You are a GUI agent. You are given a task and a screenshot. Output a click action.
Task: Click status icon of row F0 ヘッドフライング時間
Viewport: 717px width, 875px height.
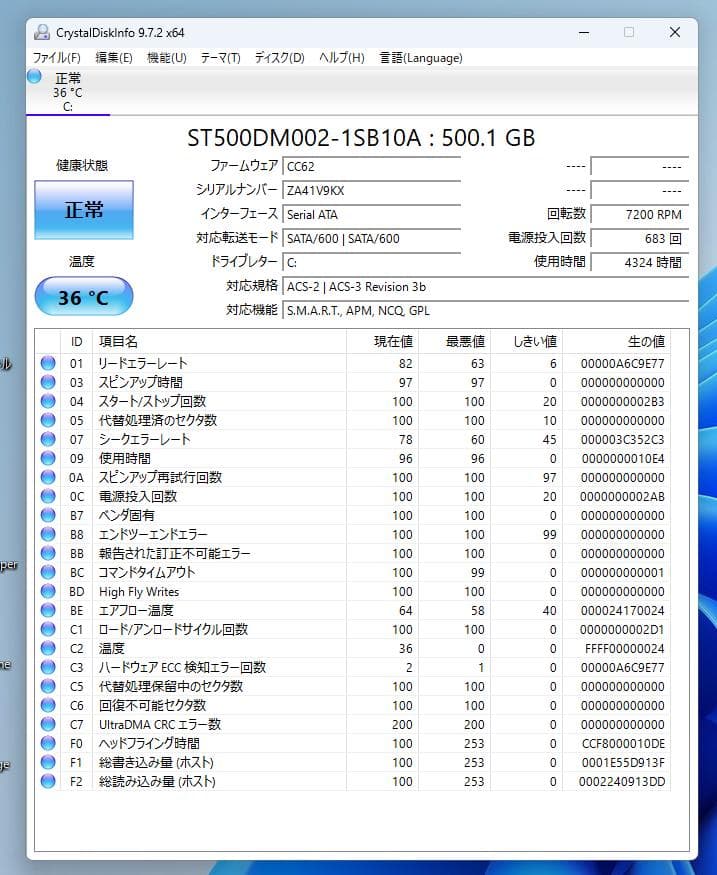coord(48,743)
